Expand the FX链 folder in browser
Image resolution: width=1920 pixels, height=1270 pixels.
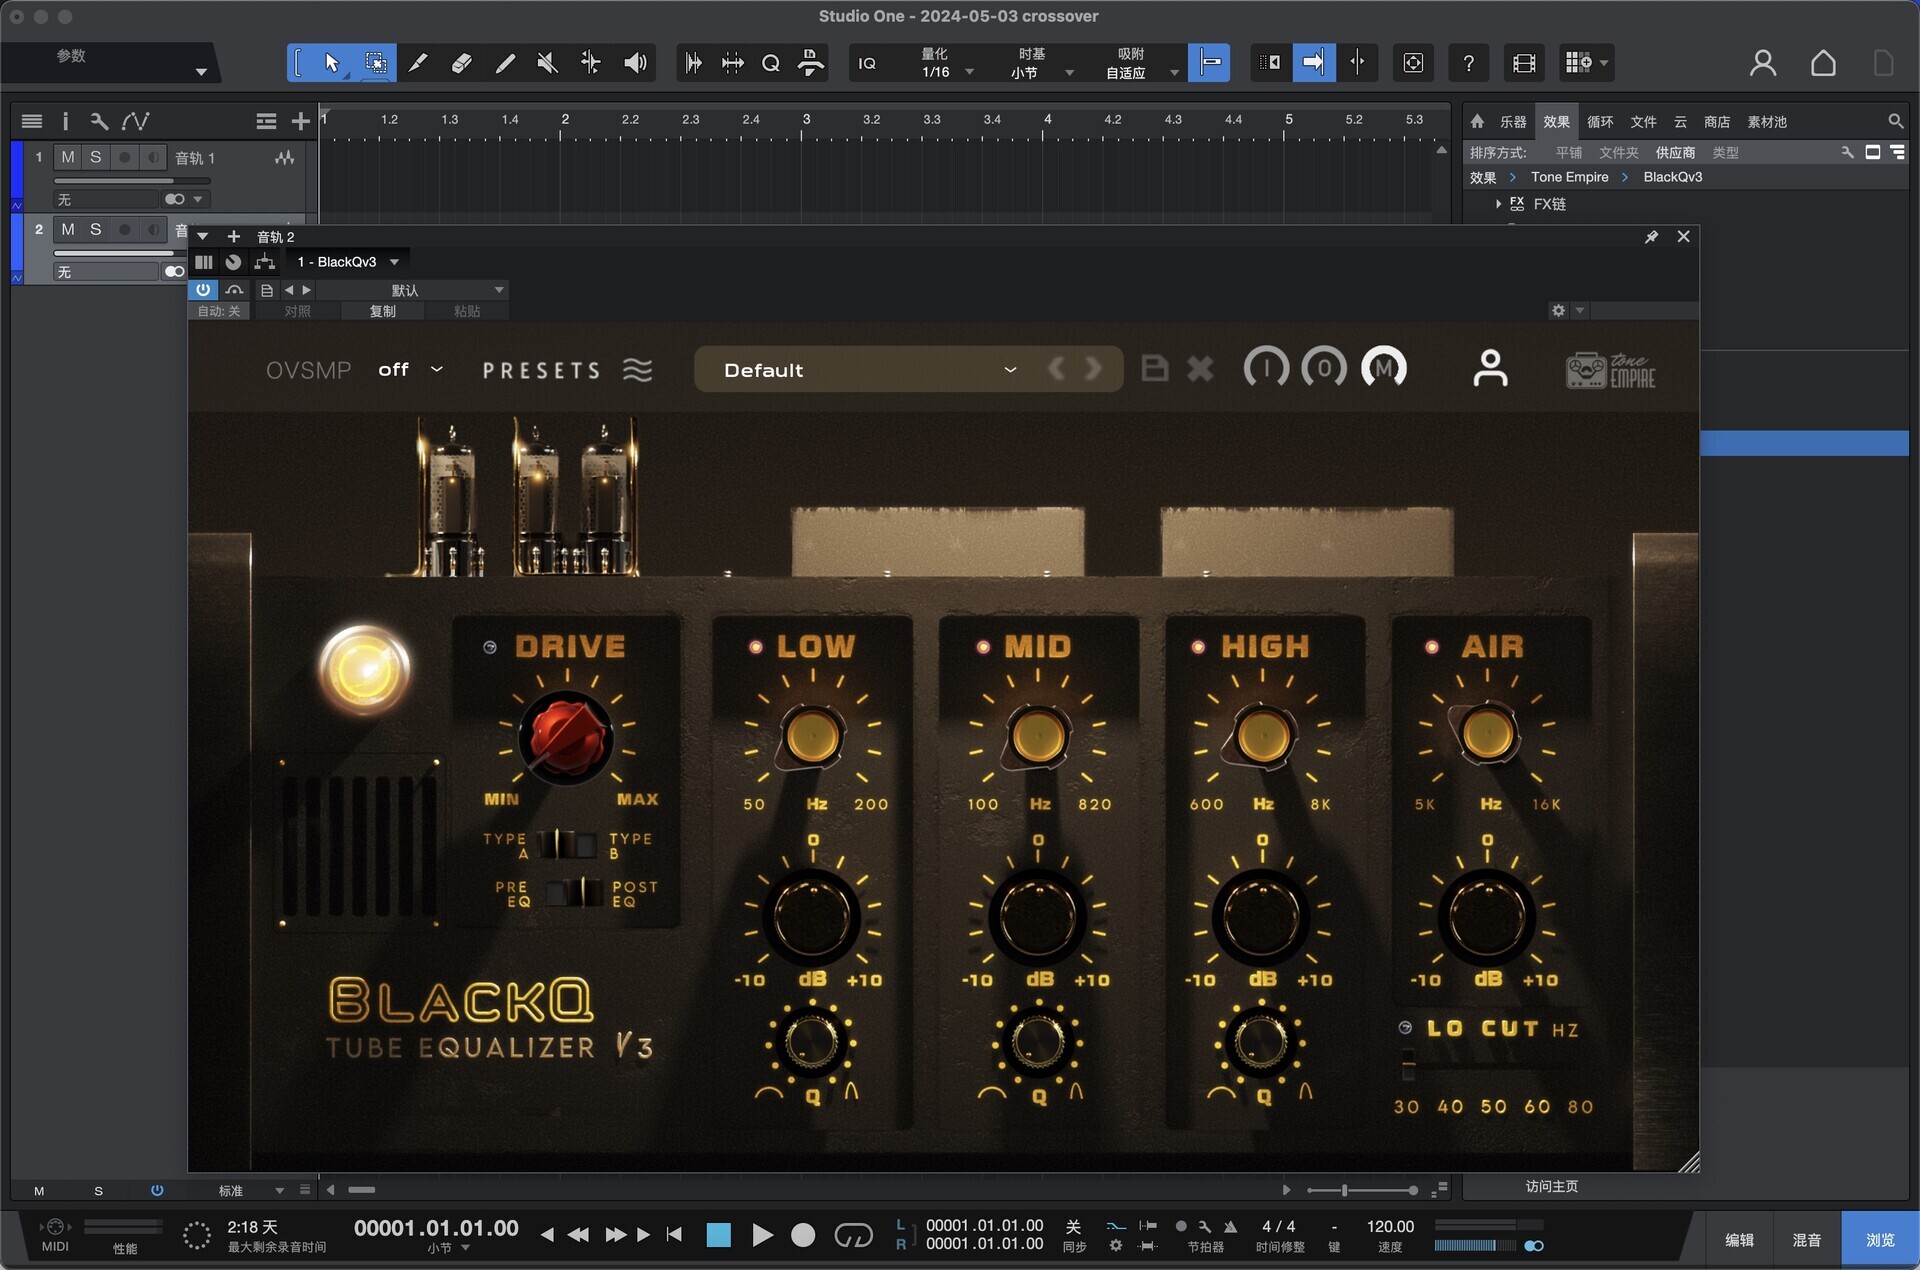pyautogui.click(x=1498, y=204)
